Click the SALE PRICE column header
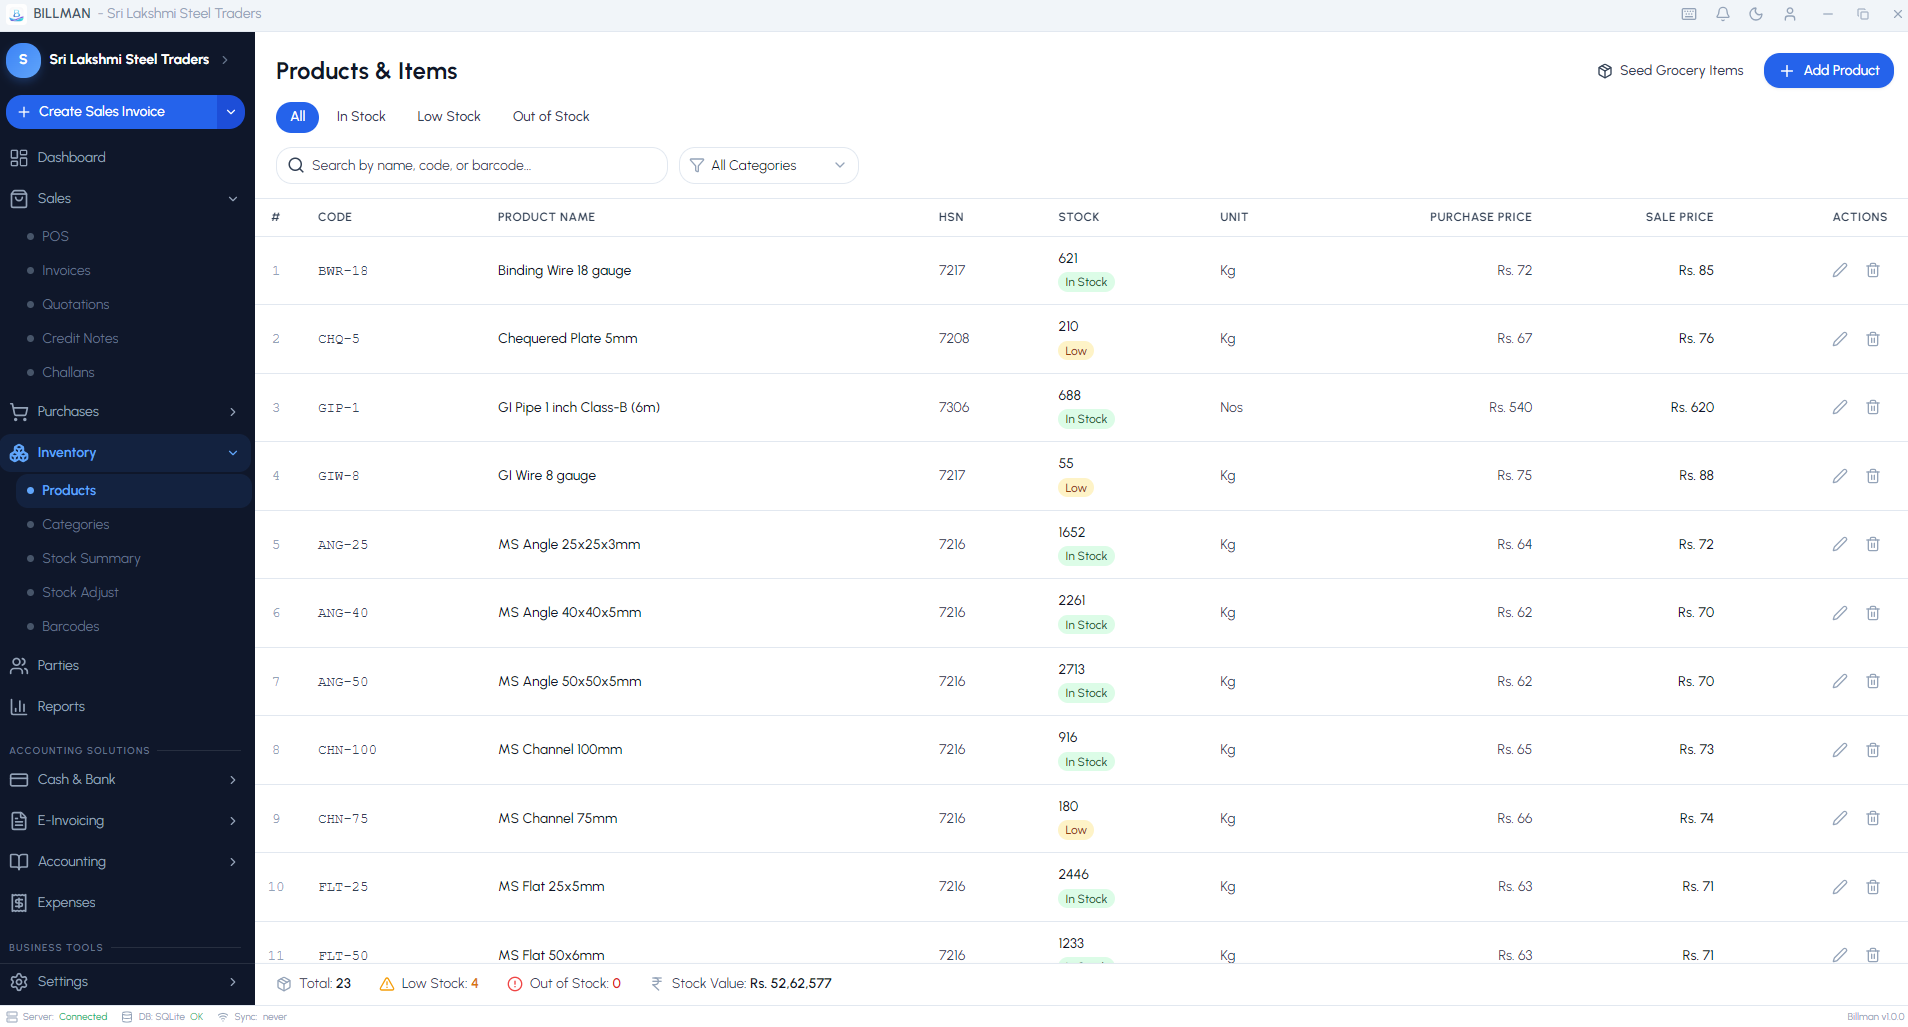Image resolution: width=1908 pixels, height=1027 pixels. tap(1679, 217)
